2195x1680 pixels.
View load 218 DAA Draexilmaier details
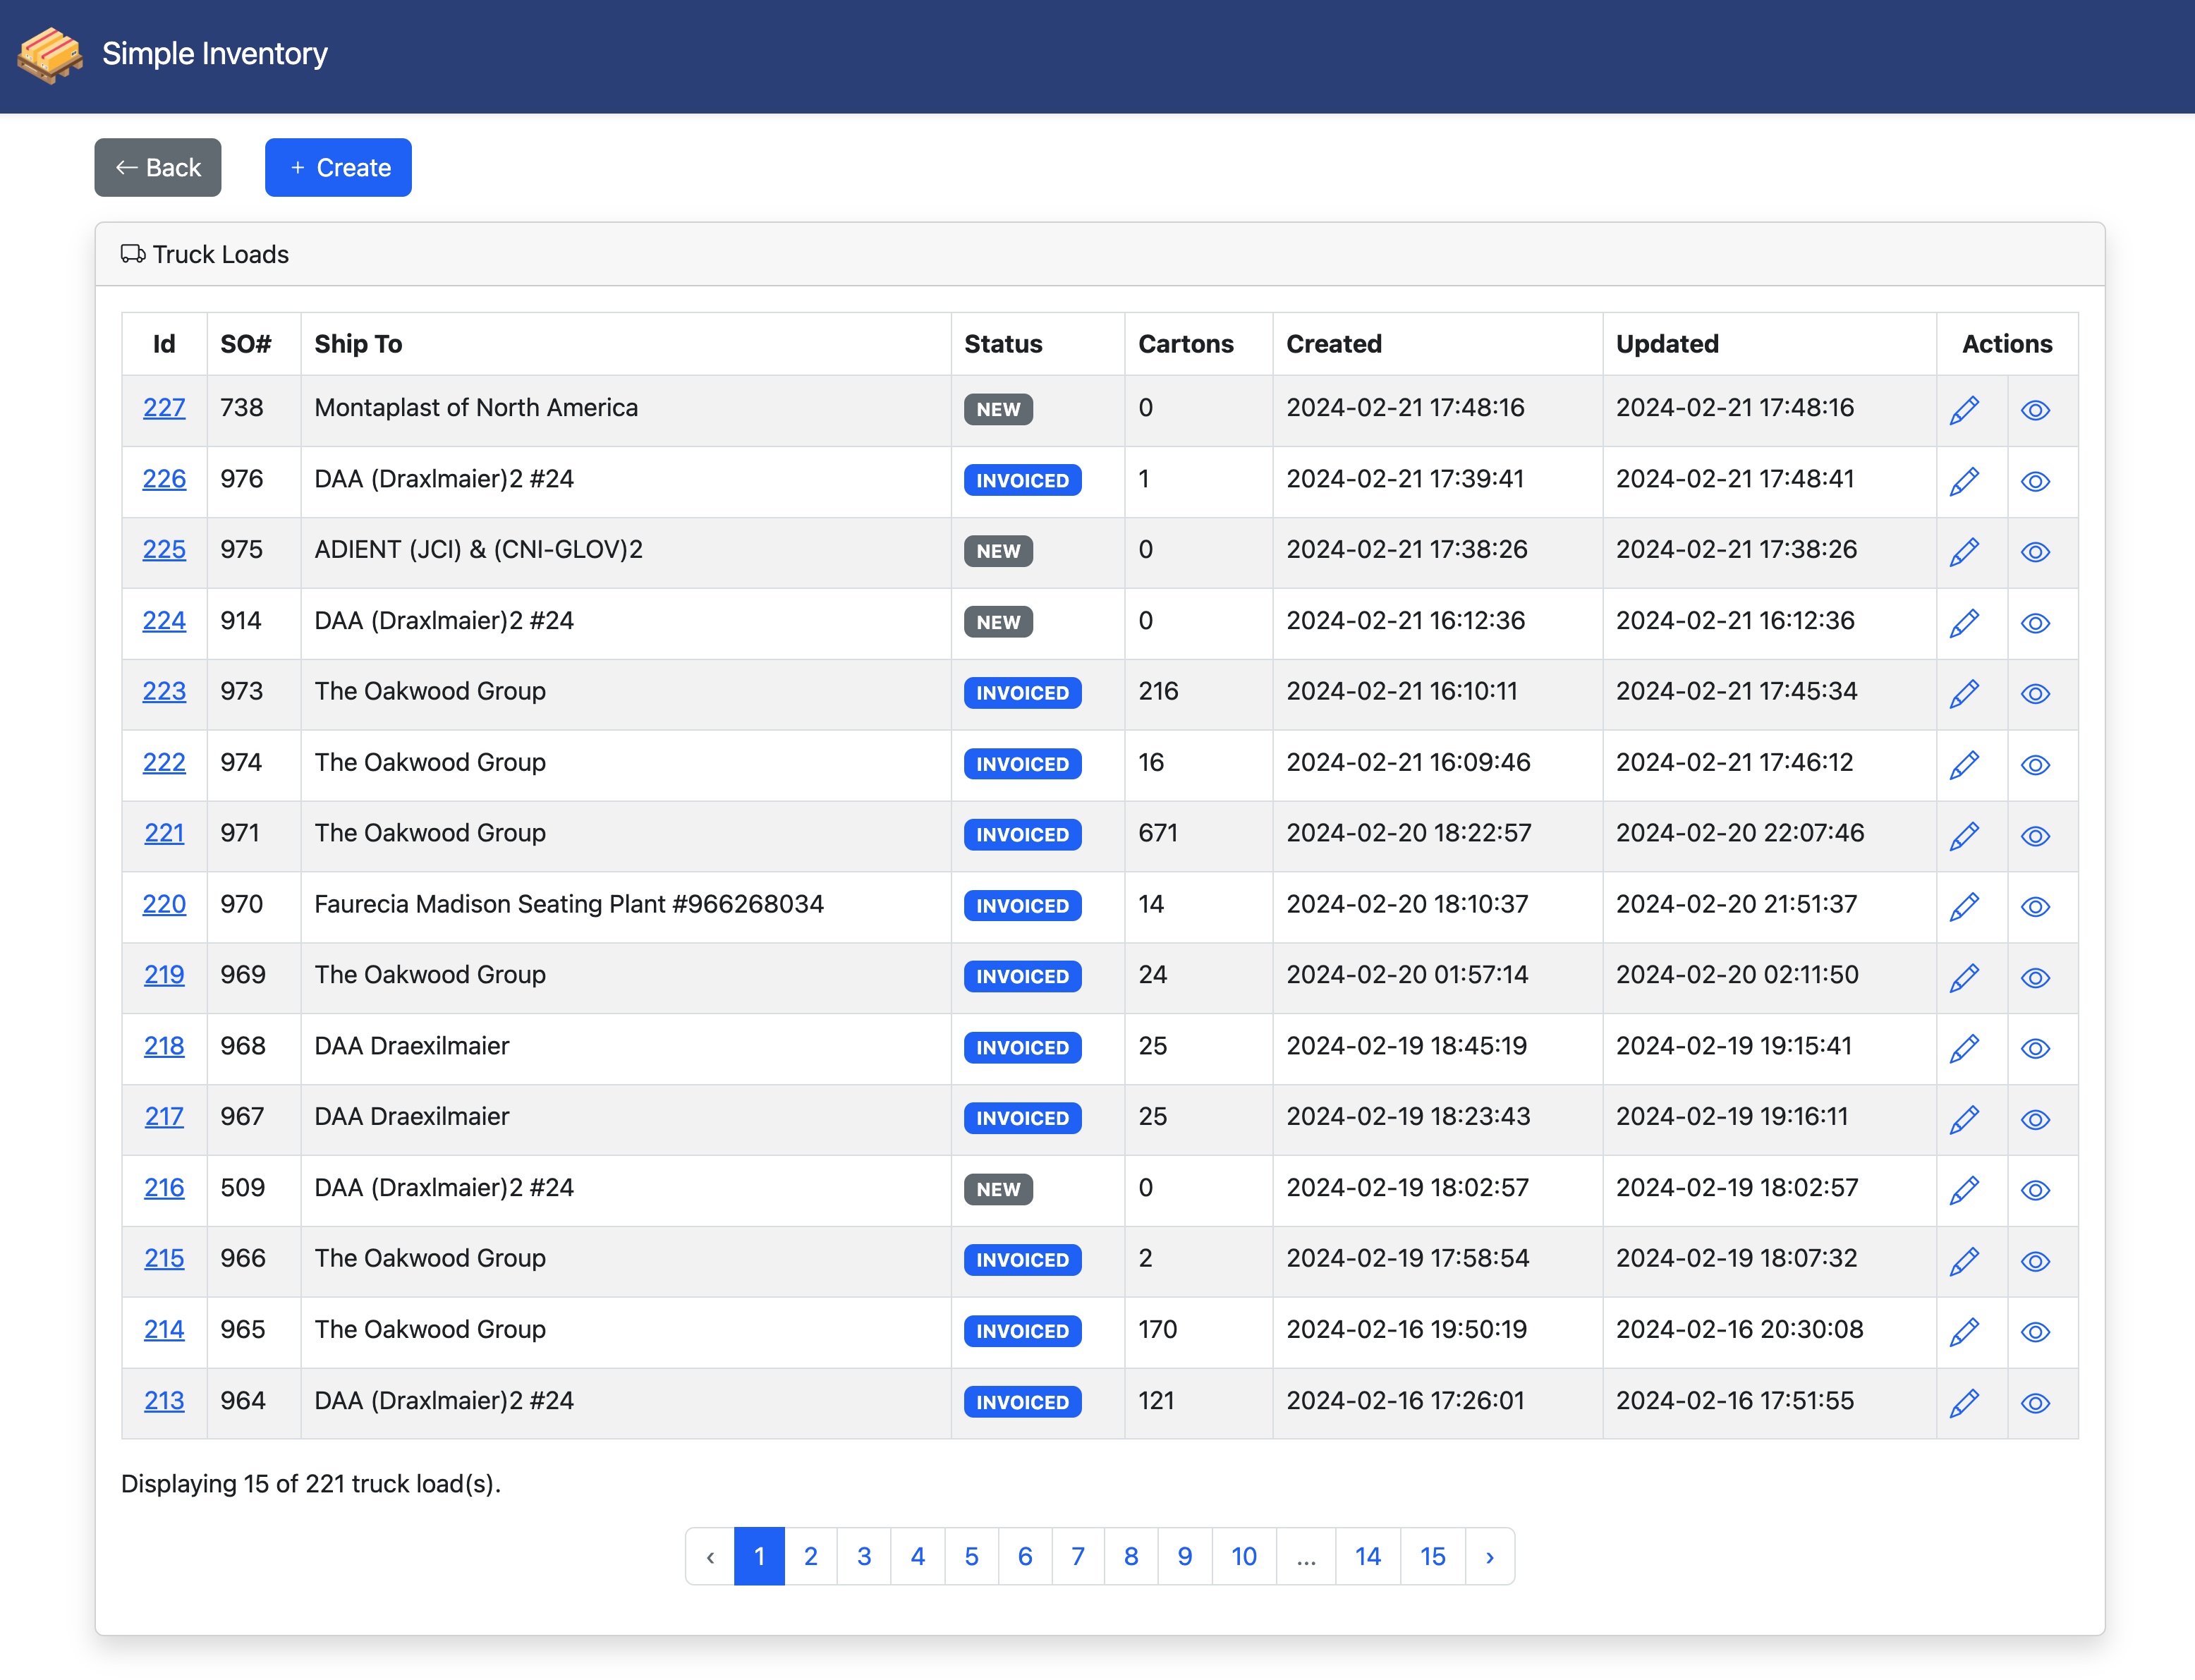pyautogui.click(x=2035, y=1048)
